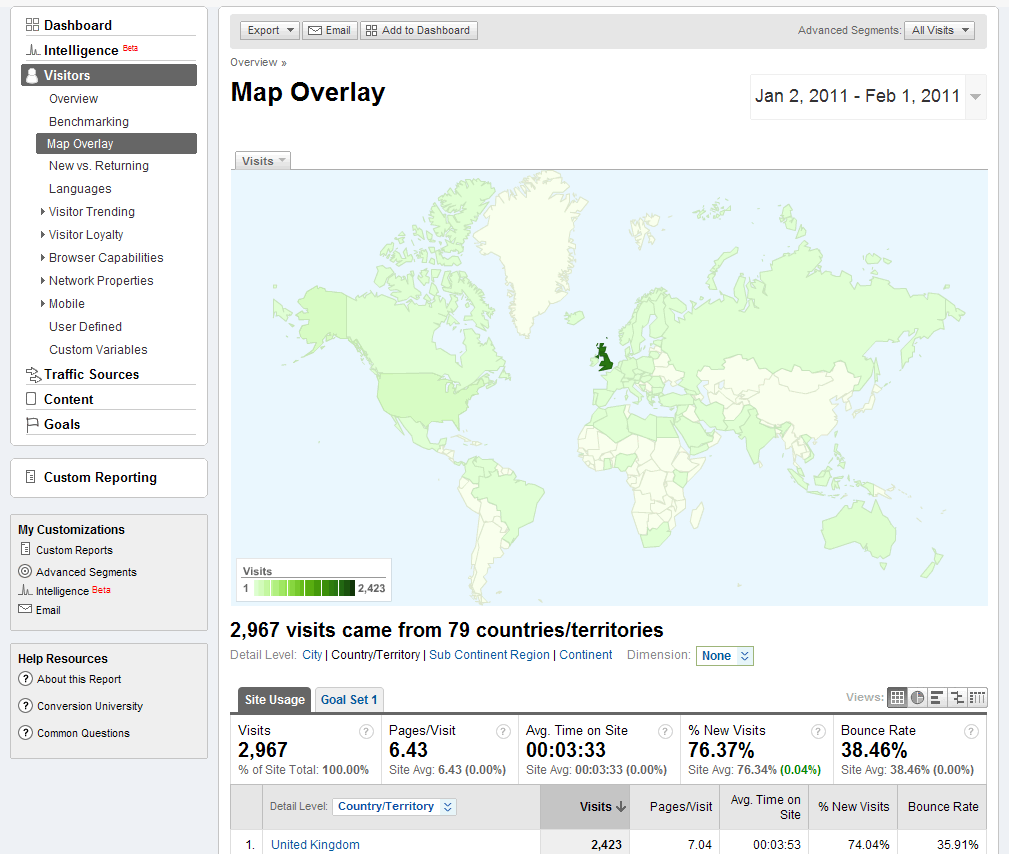Click the Add to Dashboard button
This screenshot has width=1009, height=854.
coord(418,30)
